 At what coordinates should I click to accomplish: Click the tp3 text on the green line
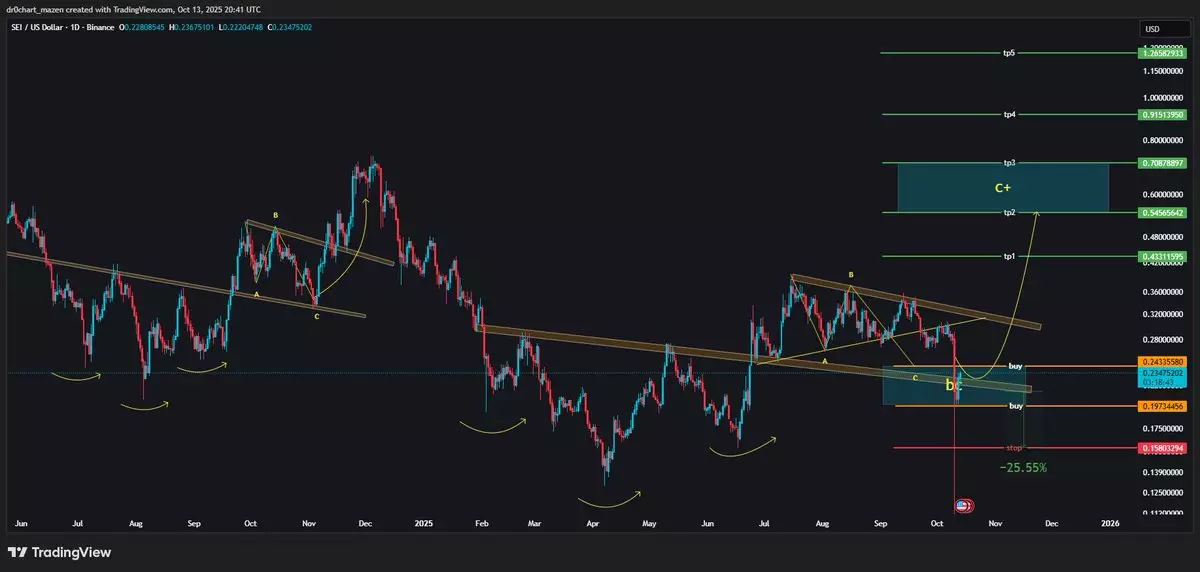(x=1010, y=163)
